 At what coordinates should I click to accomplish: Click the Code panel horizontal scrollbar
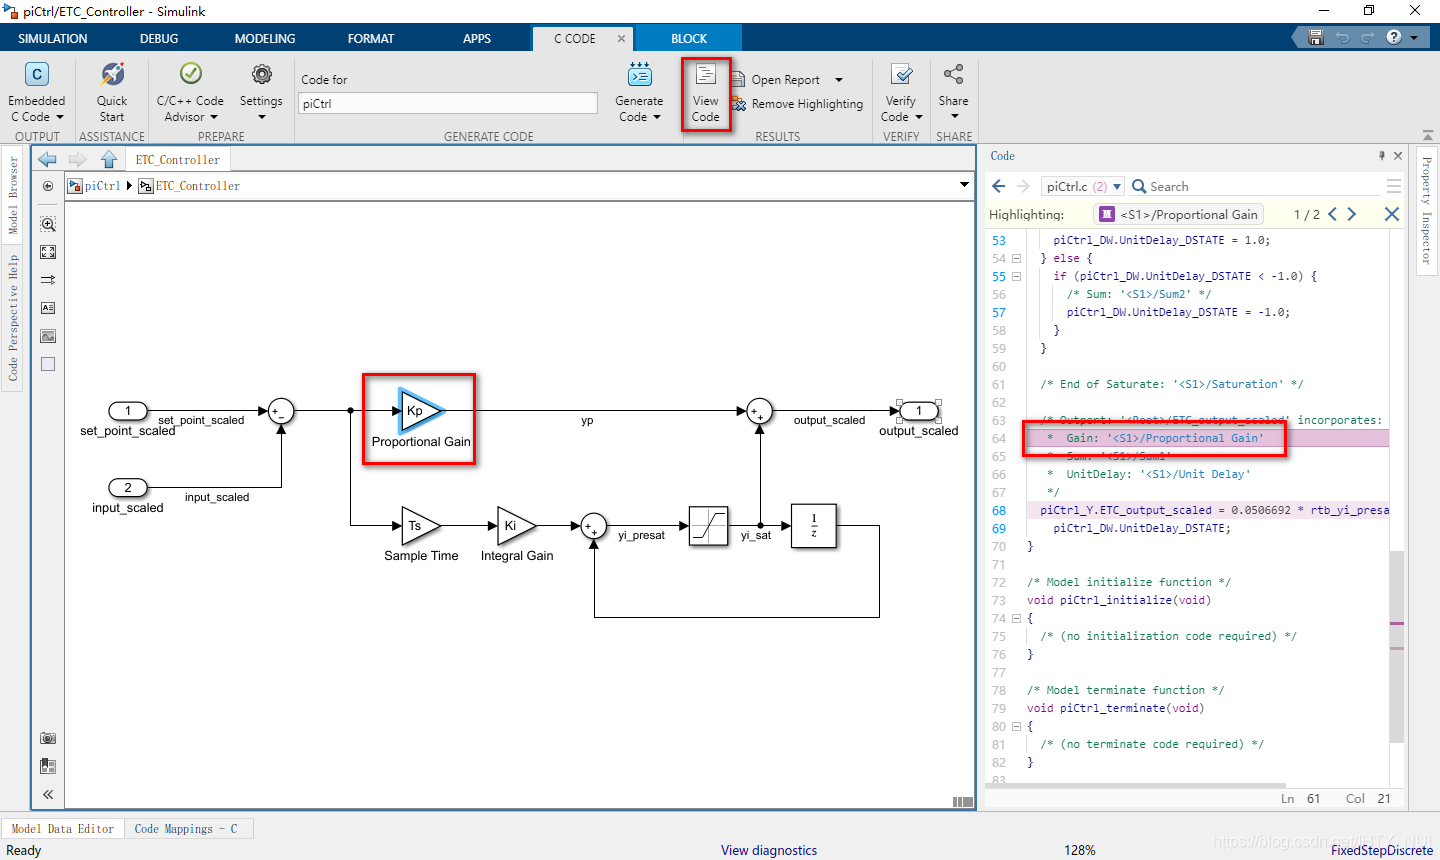(1137, 786)
